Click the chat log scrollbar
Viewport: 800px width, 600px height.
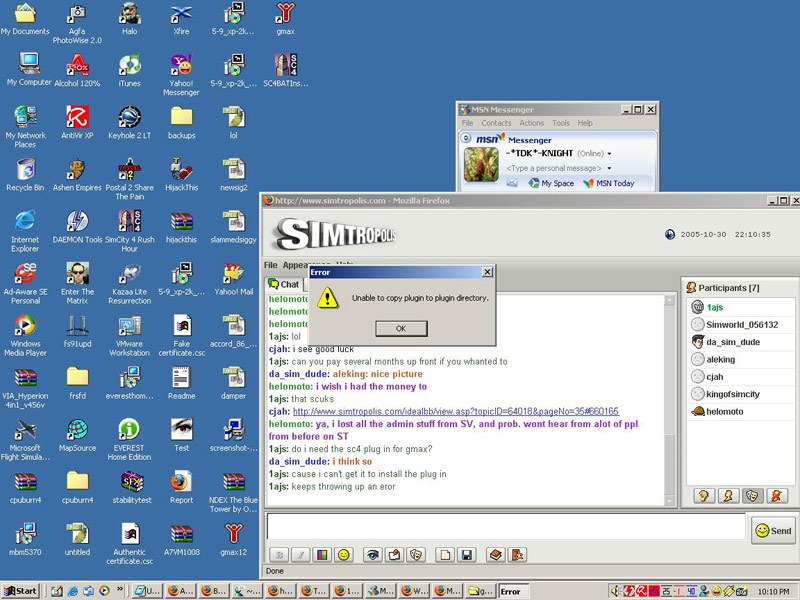[670, 401]
